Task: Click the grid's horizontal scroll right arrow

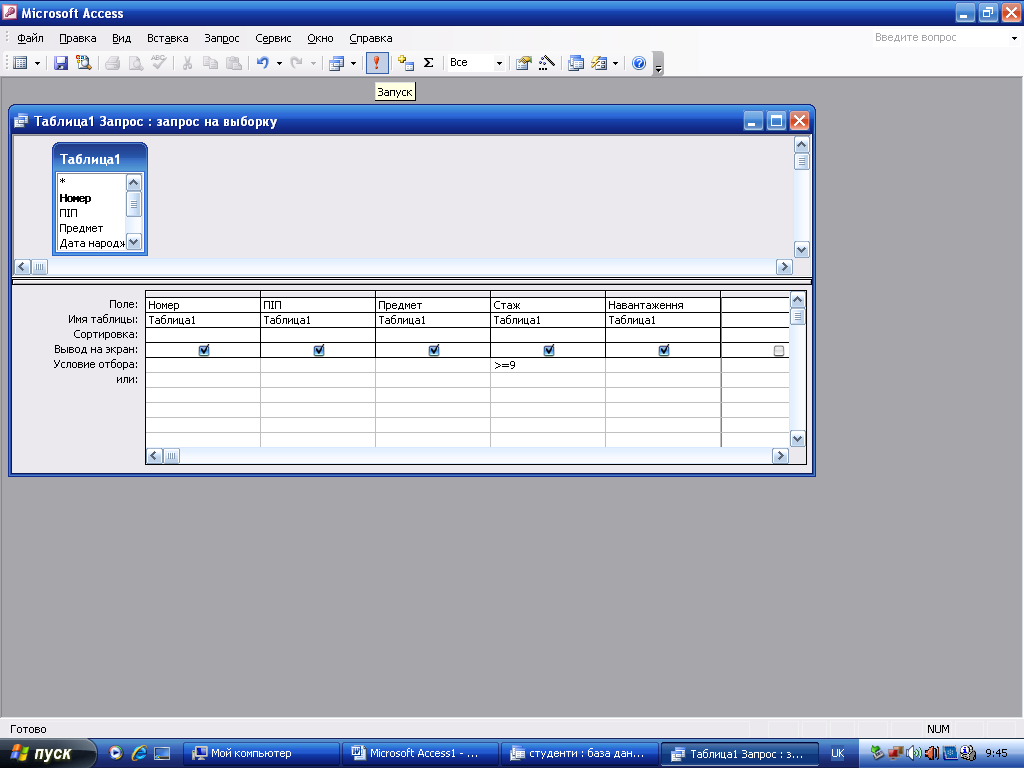Action: click(780, 456)
